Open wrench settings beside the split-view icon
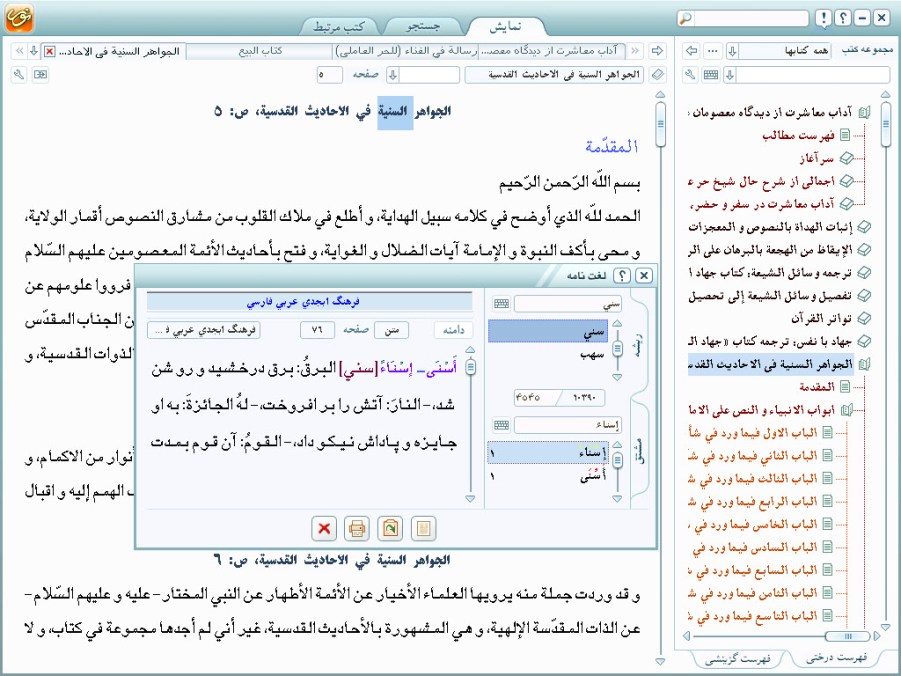 (x=19, y=75)
